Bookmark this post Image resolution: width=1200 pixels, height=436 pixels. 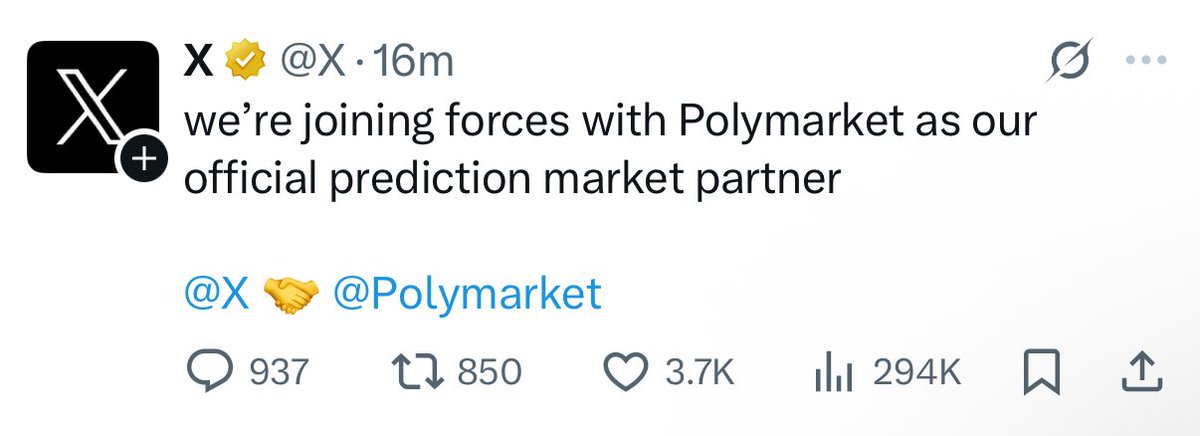1040,373
